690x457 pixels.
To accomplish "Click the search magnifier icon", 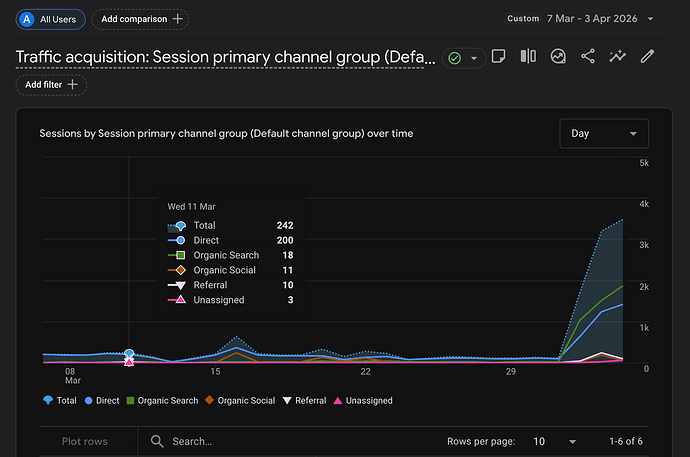I will point(157,441).
